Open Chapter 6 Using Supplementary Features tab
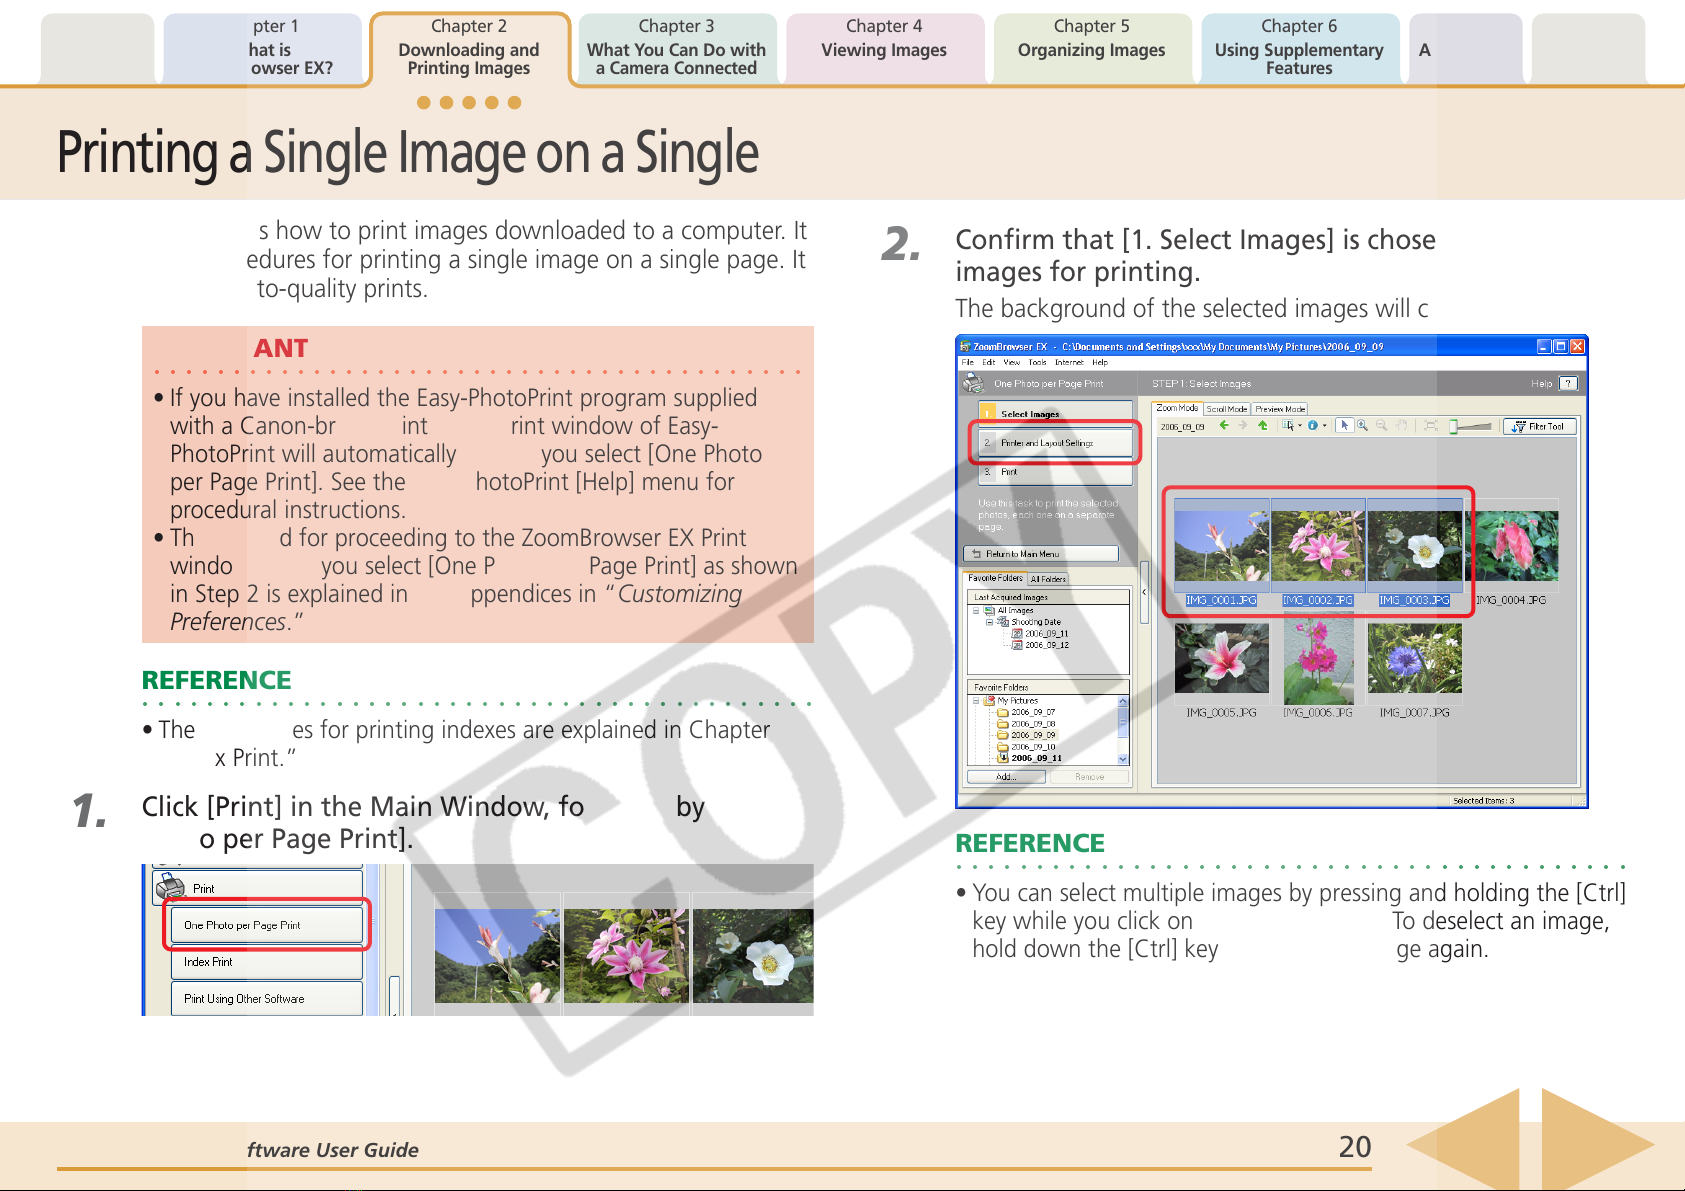 tap(1299, 49)
